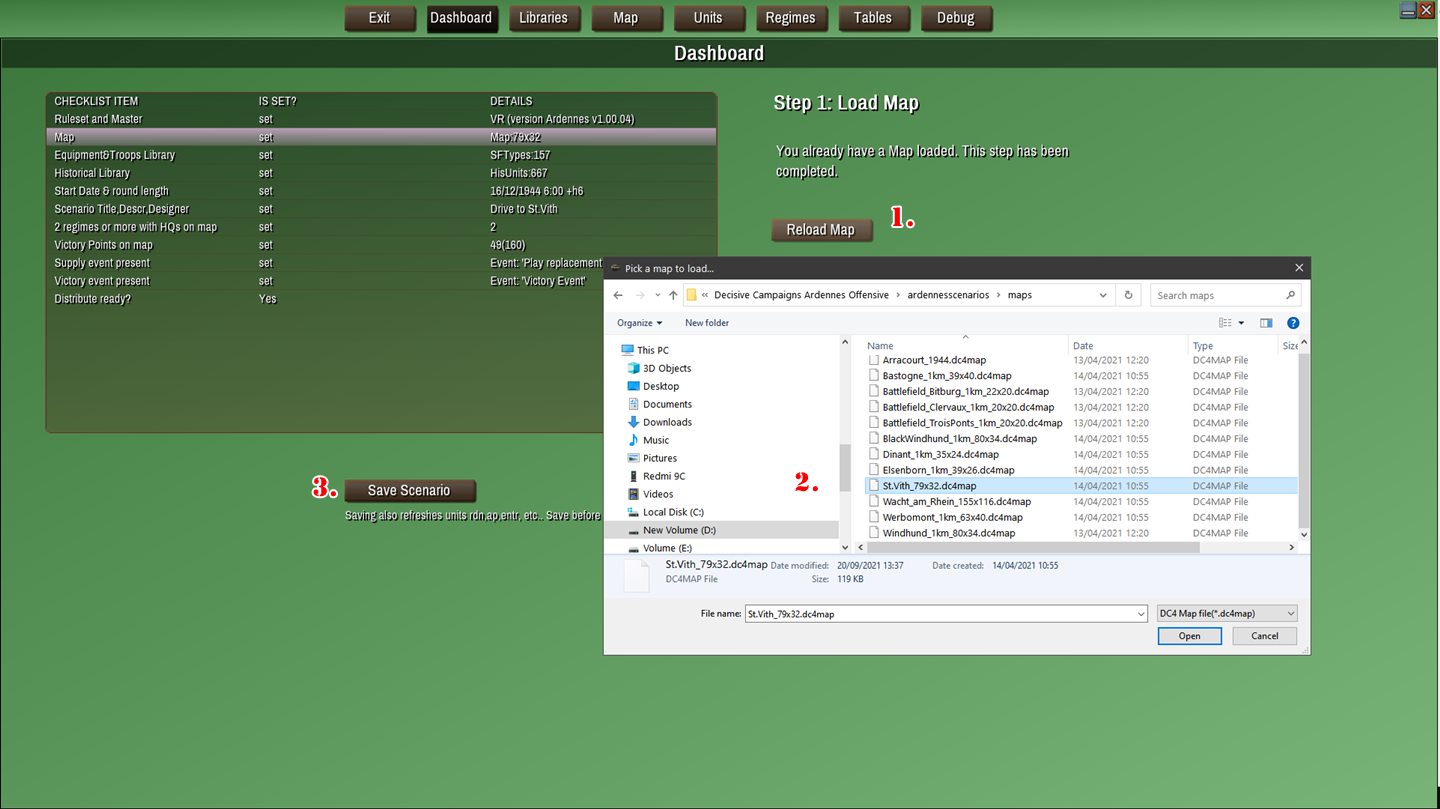Viewport: 1440px width, 809px height.
Task: Open Local Disk (C:)
Action: (x=673, y=512)
